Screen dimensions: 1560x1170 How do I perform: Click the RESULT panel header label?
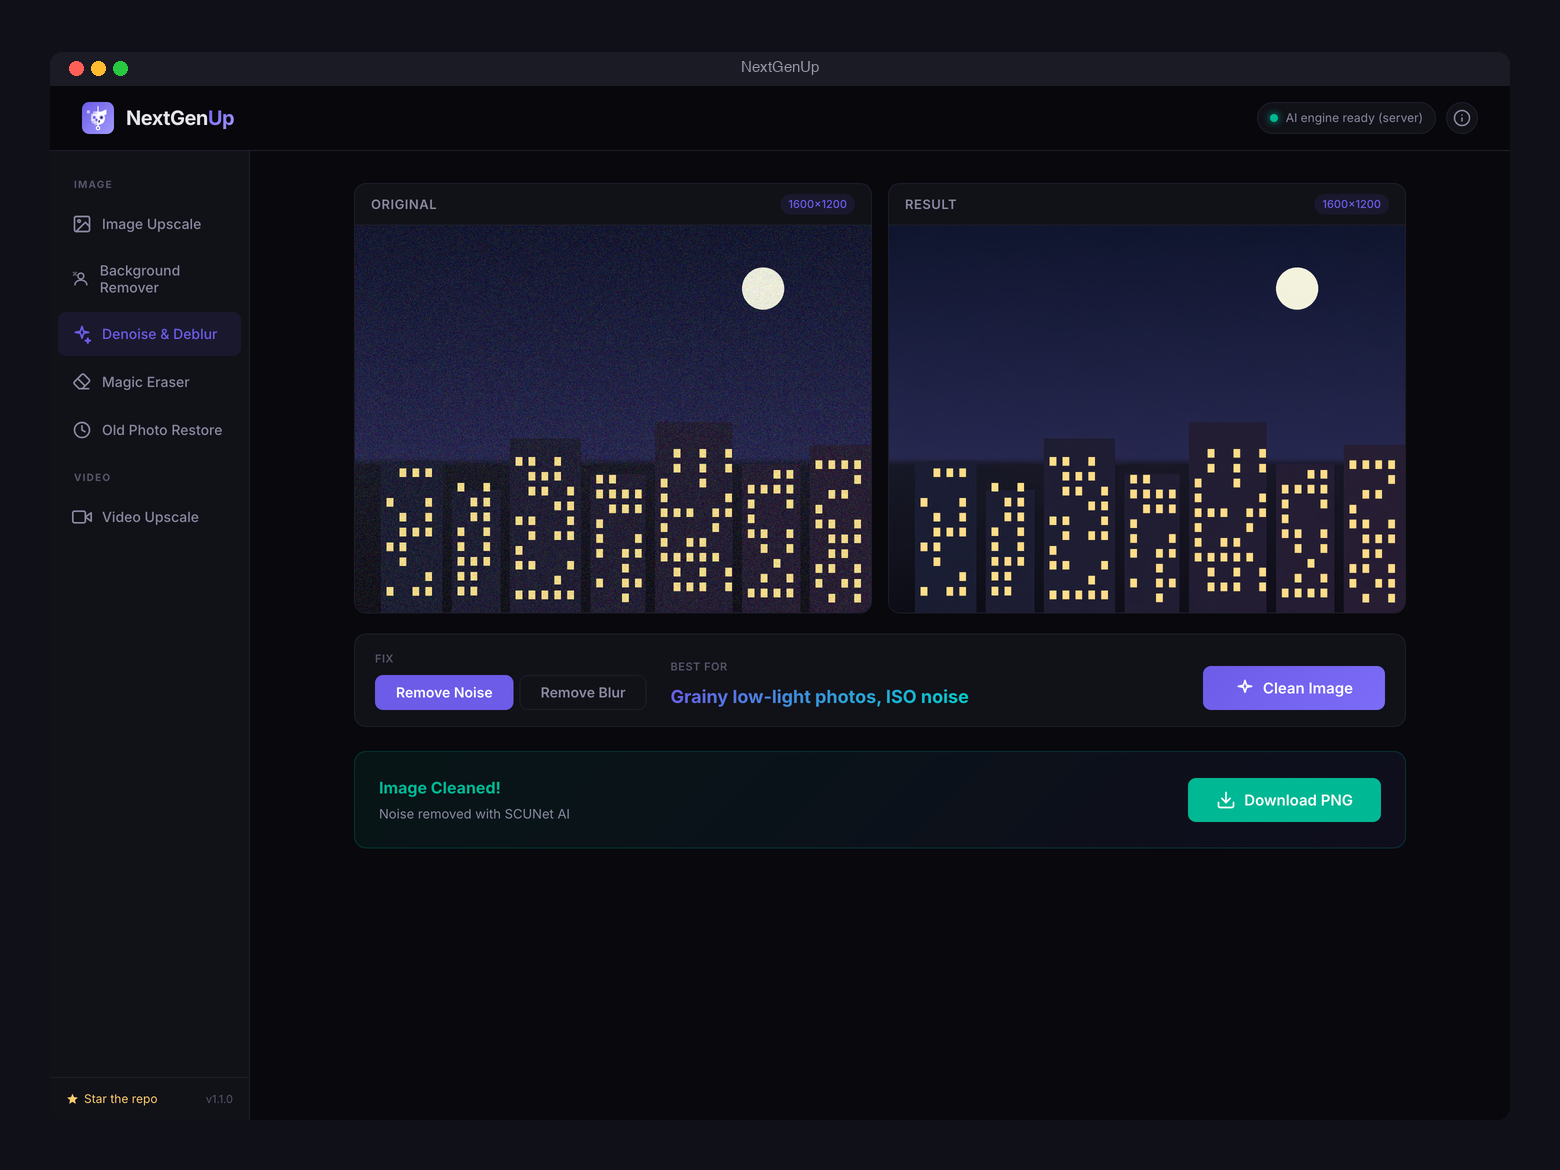[x=931, y=204]
